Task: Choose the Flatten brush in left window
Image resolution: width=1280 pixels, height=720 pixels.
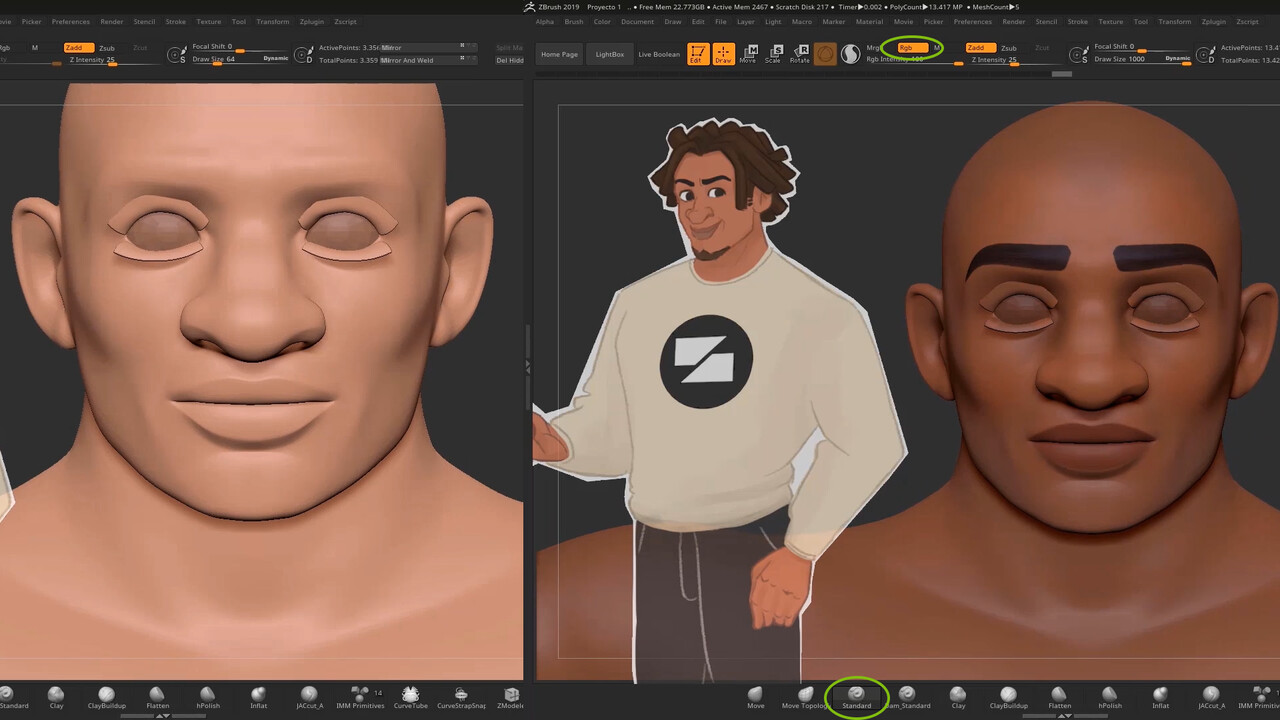Action: pos(157,698)
